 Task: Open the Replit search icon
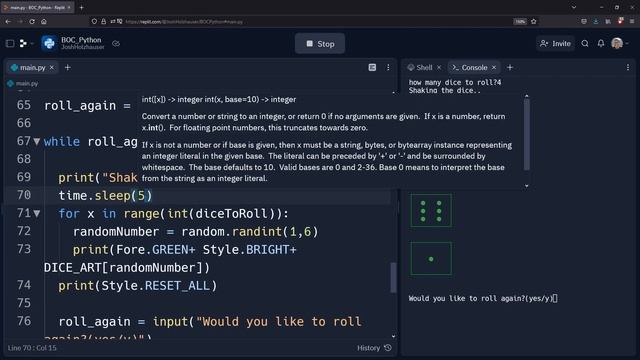coord(585,43)
